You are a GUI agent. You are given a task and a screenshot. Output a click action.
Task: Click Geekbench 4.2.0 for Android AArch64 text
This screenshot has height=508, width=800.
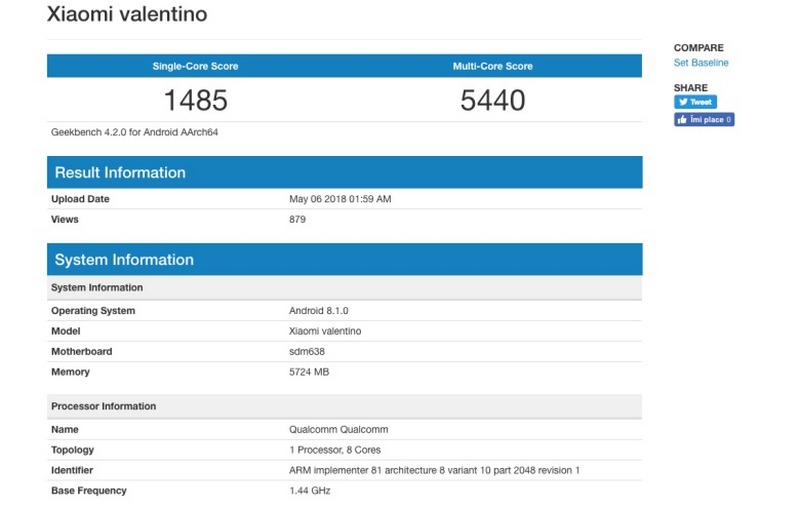[134, 132]
